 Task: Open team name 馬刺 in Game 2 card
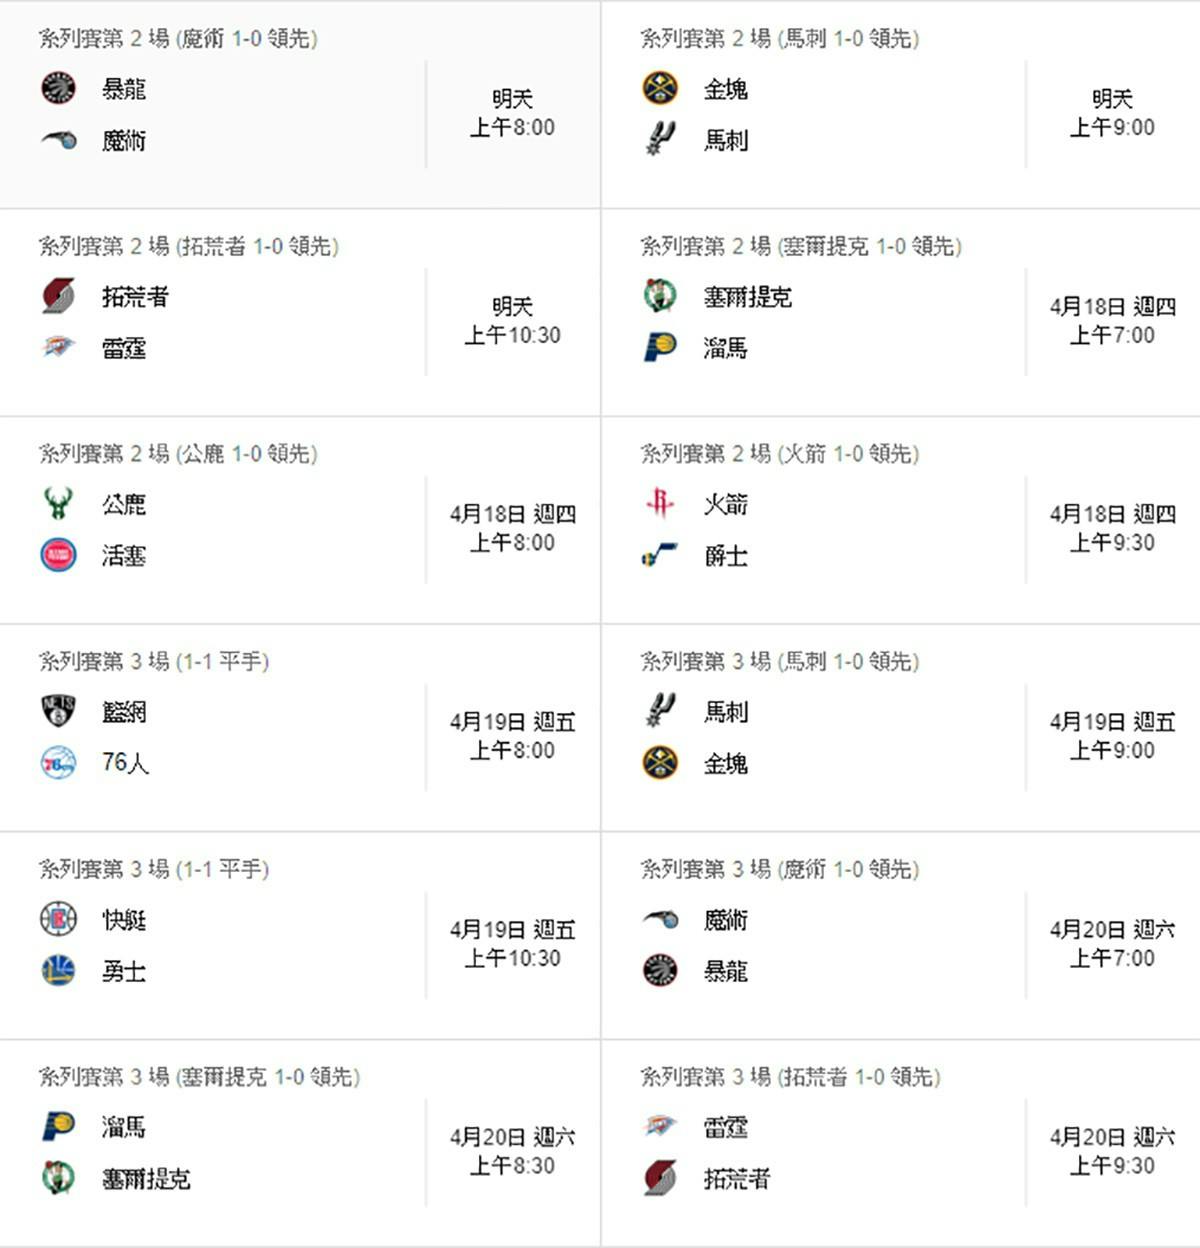tap(726, 140)
